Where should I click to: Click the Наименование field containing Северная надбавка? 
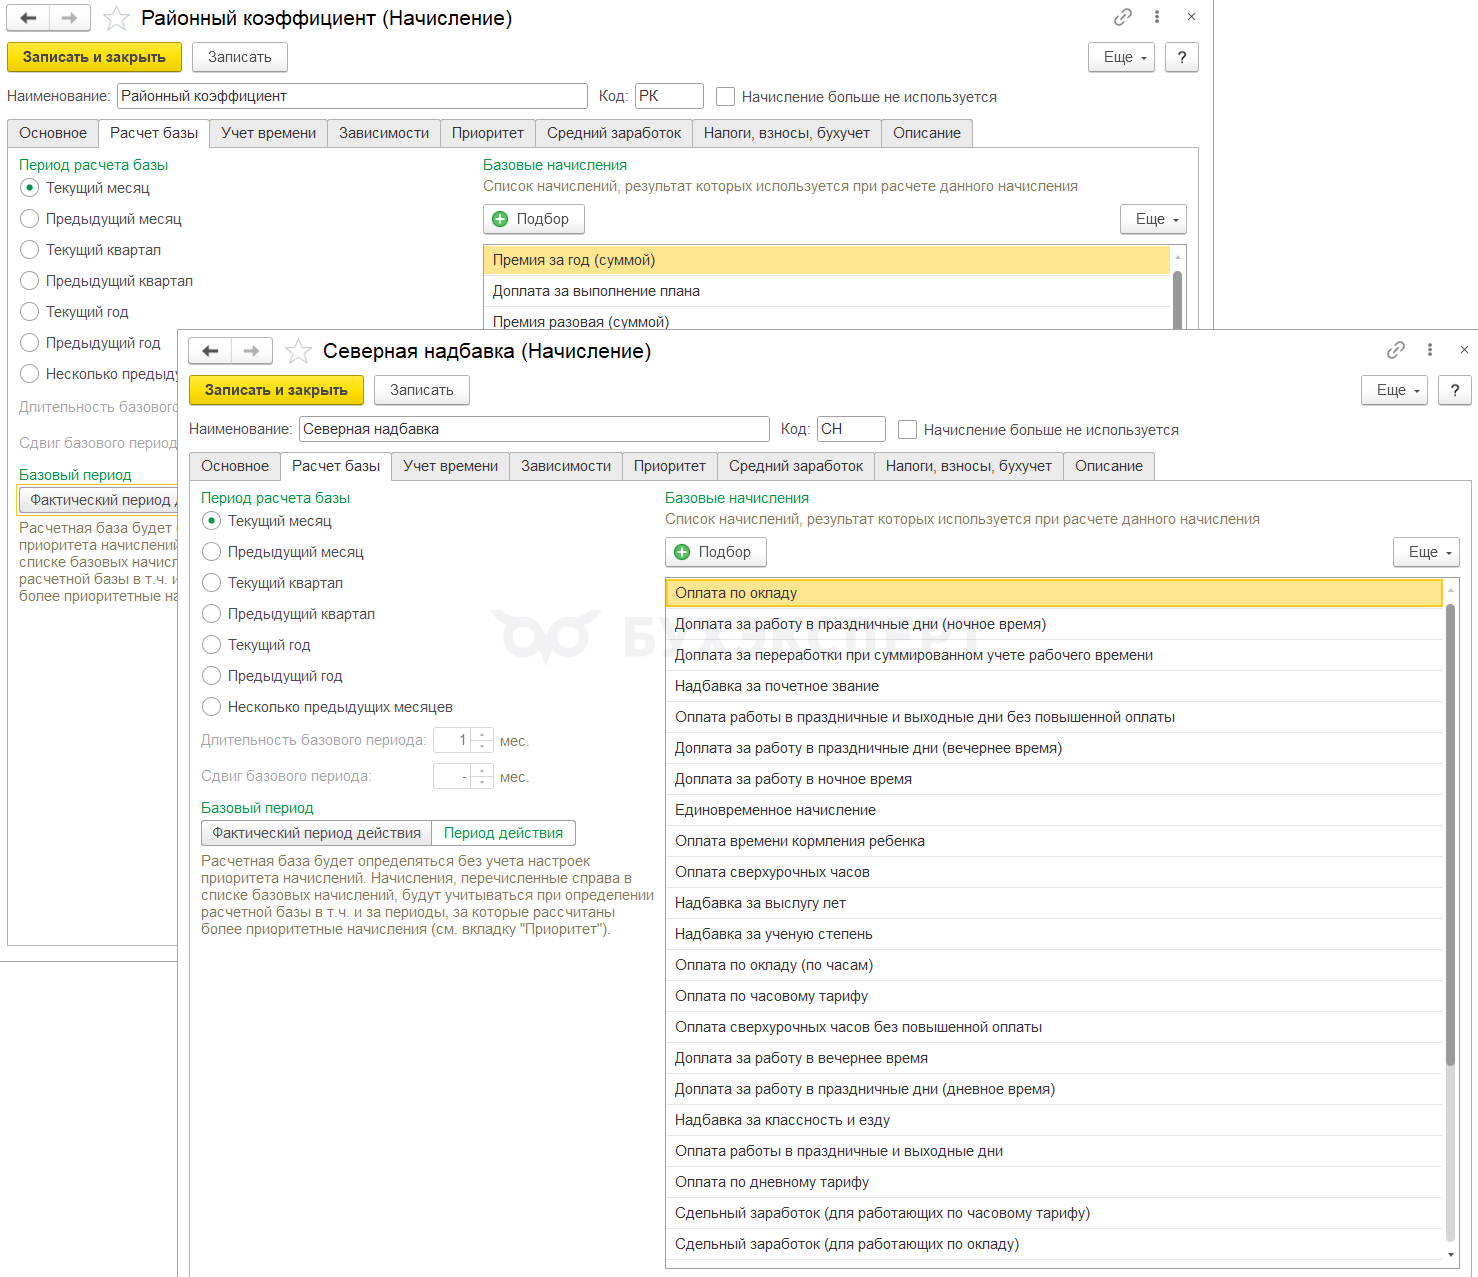coord(534,429)
